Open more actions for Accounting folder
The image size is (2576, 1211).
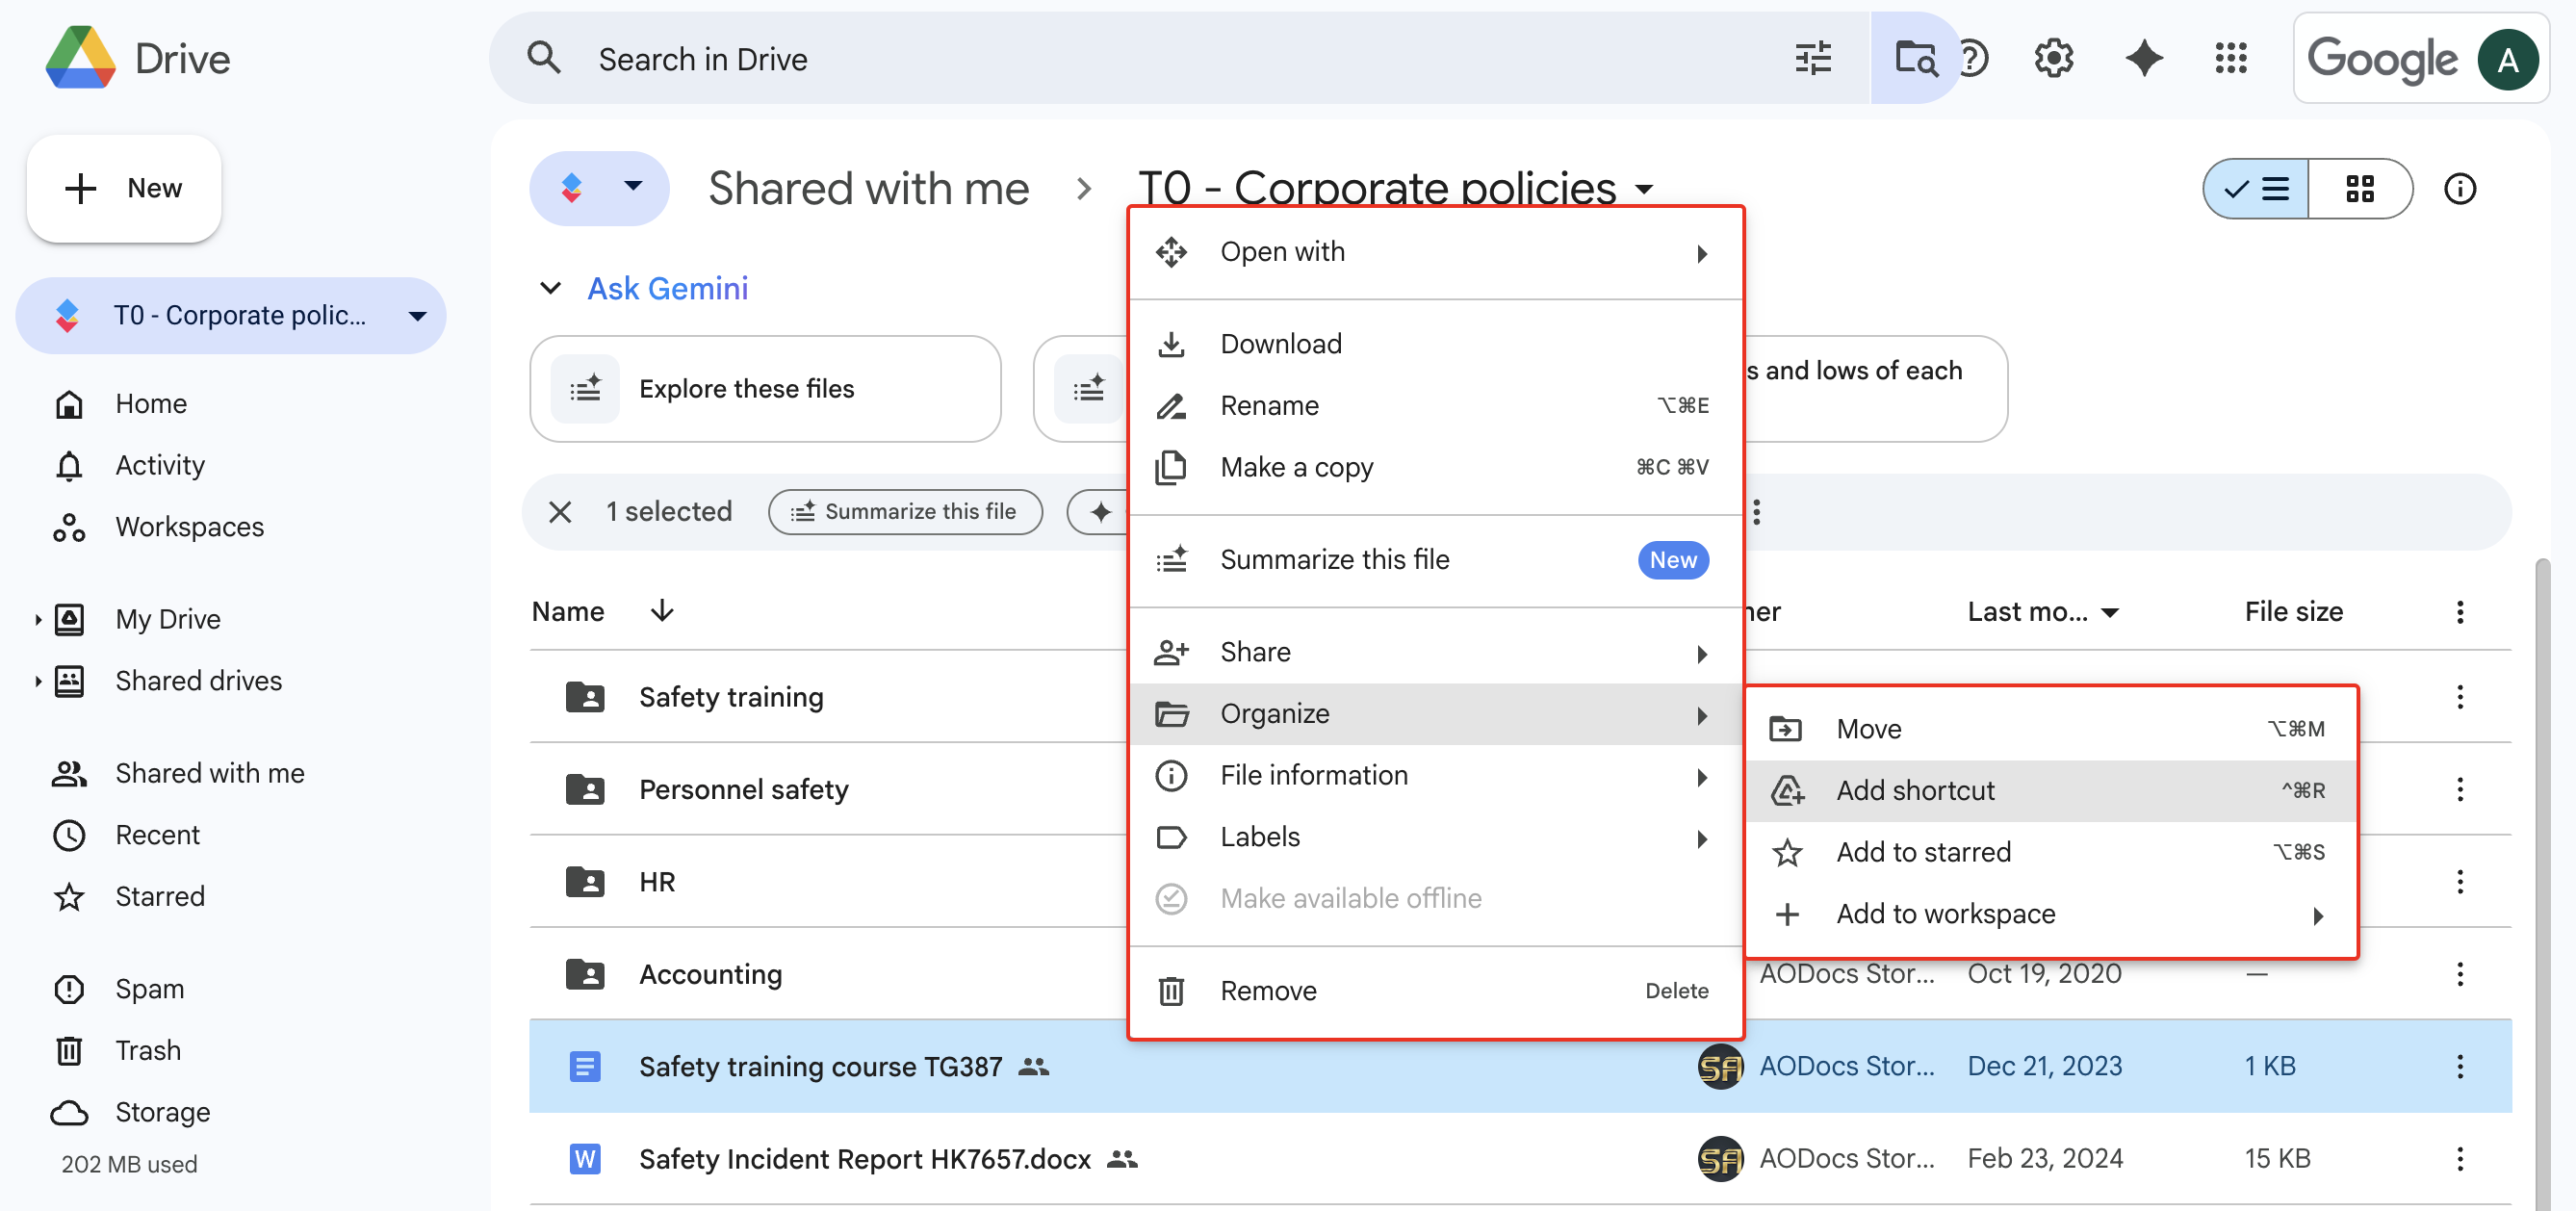click(x=2459, y=974)
